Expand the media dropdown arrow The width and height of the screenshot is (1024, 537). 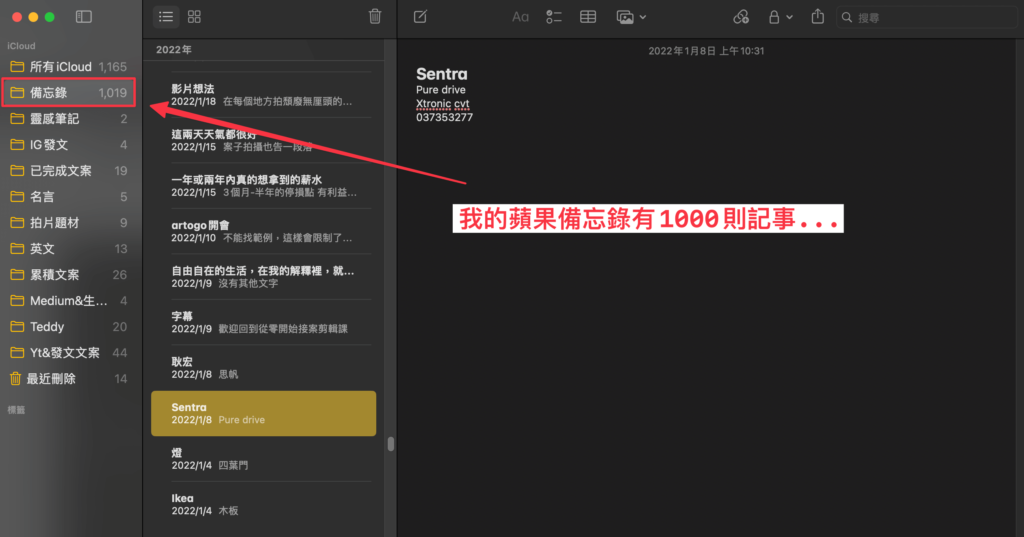(643, 18)
